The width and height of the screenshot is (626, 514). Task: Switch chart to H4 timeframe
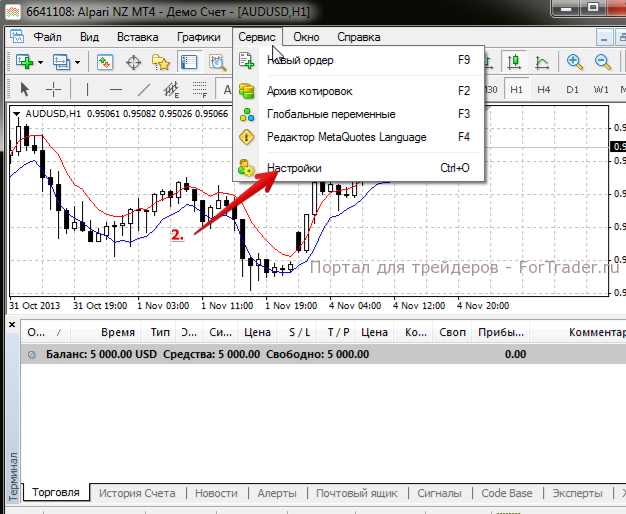click(x=543, y=89)
